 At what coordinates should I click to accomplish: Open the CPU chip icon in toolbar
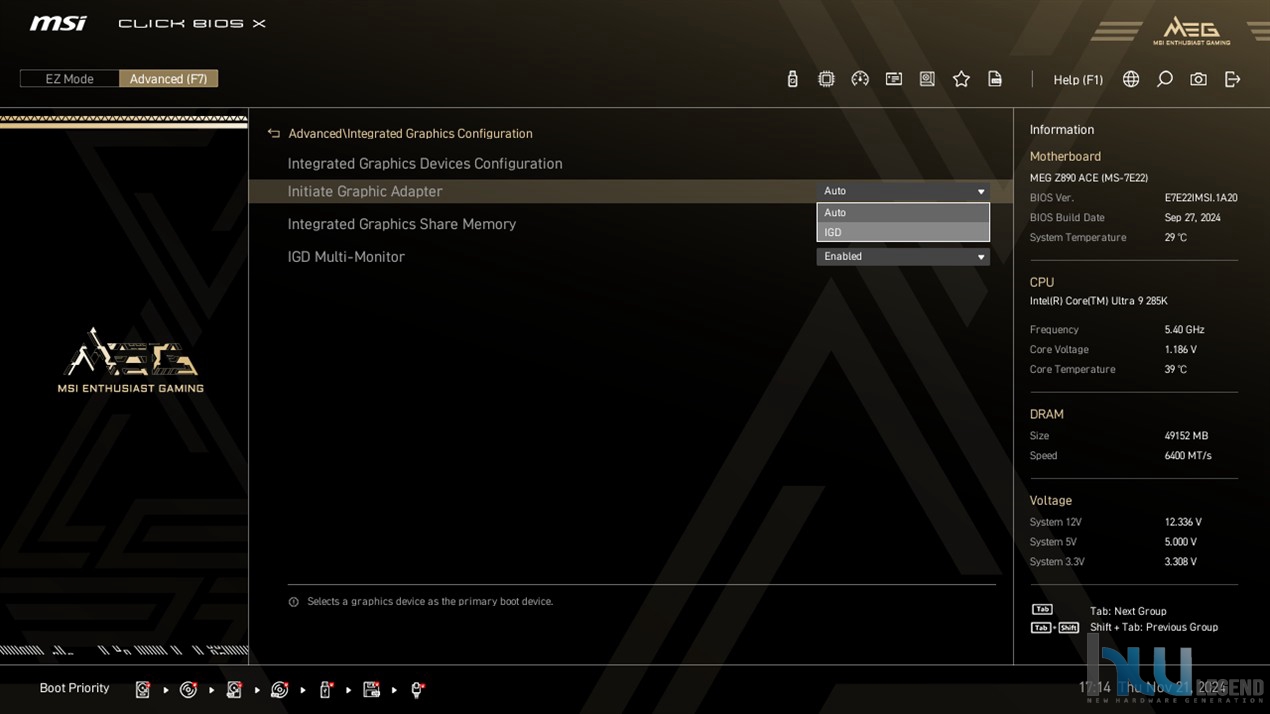click(x=826, y=79)
